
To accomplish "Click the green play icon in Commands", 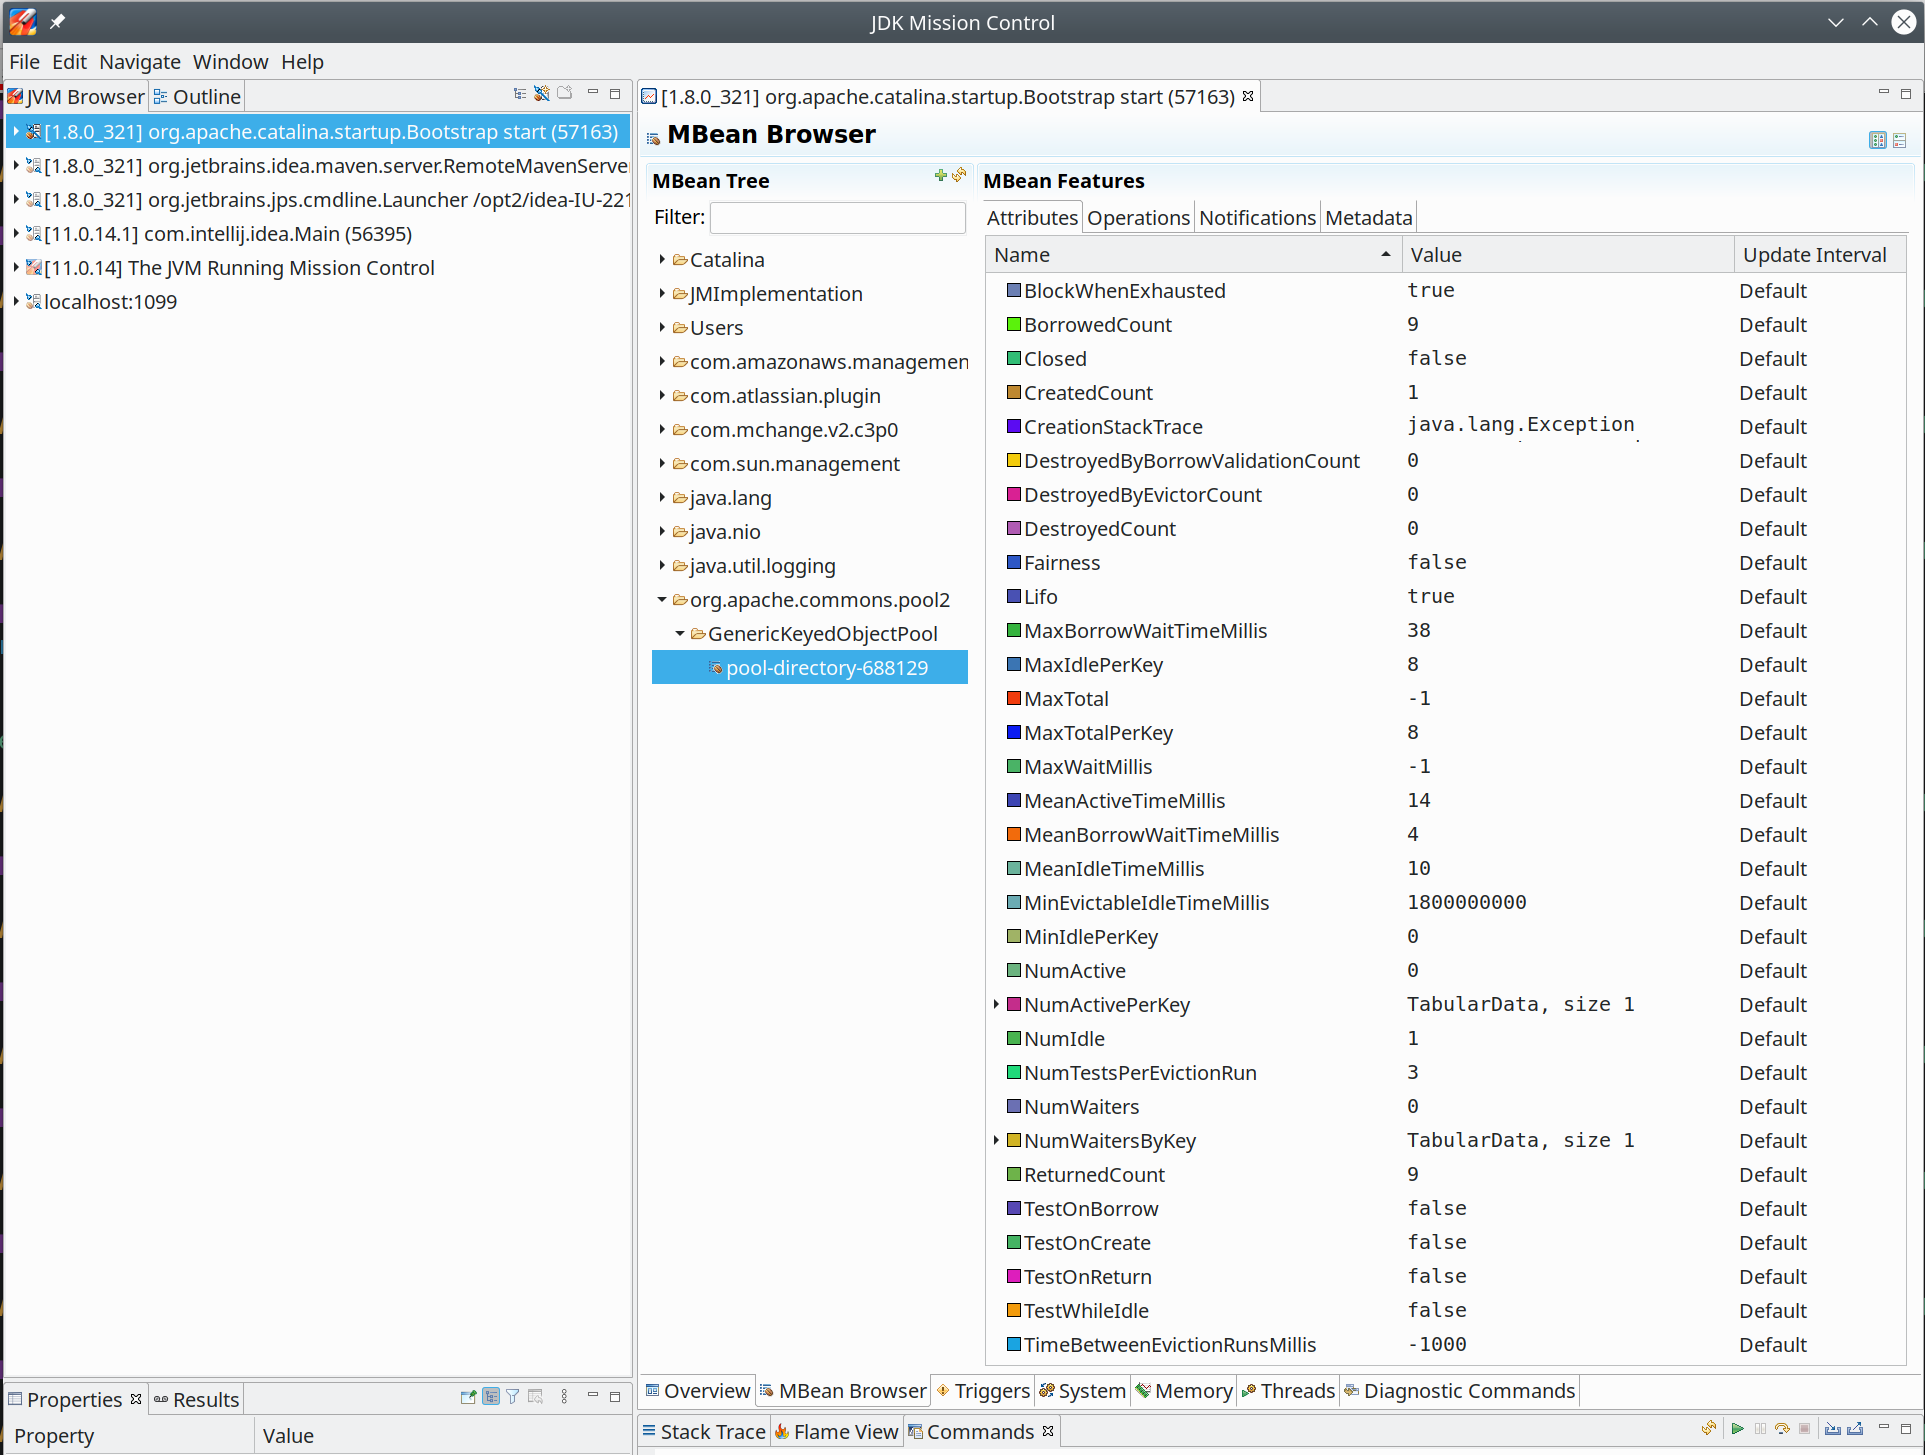I will pyautogui.click(x=1737, y=1429).
